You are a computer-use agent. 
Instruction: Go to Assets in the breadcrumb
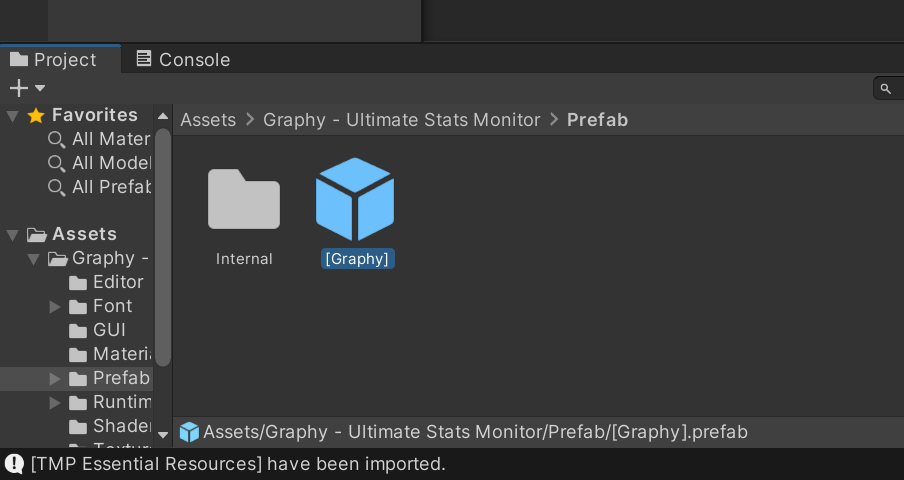pos(208,120)
